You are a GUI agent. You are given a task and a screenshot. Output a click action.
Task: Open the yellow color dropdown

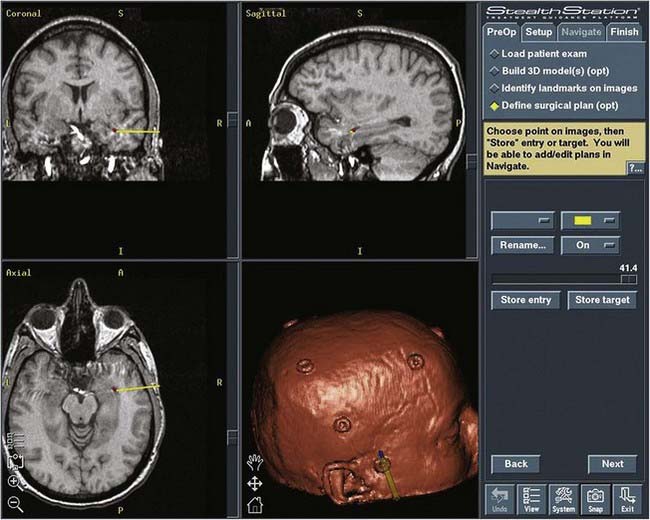click(590, 220)
